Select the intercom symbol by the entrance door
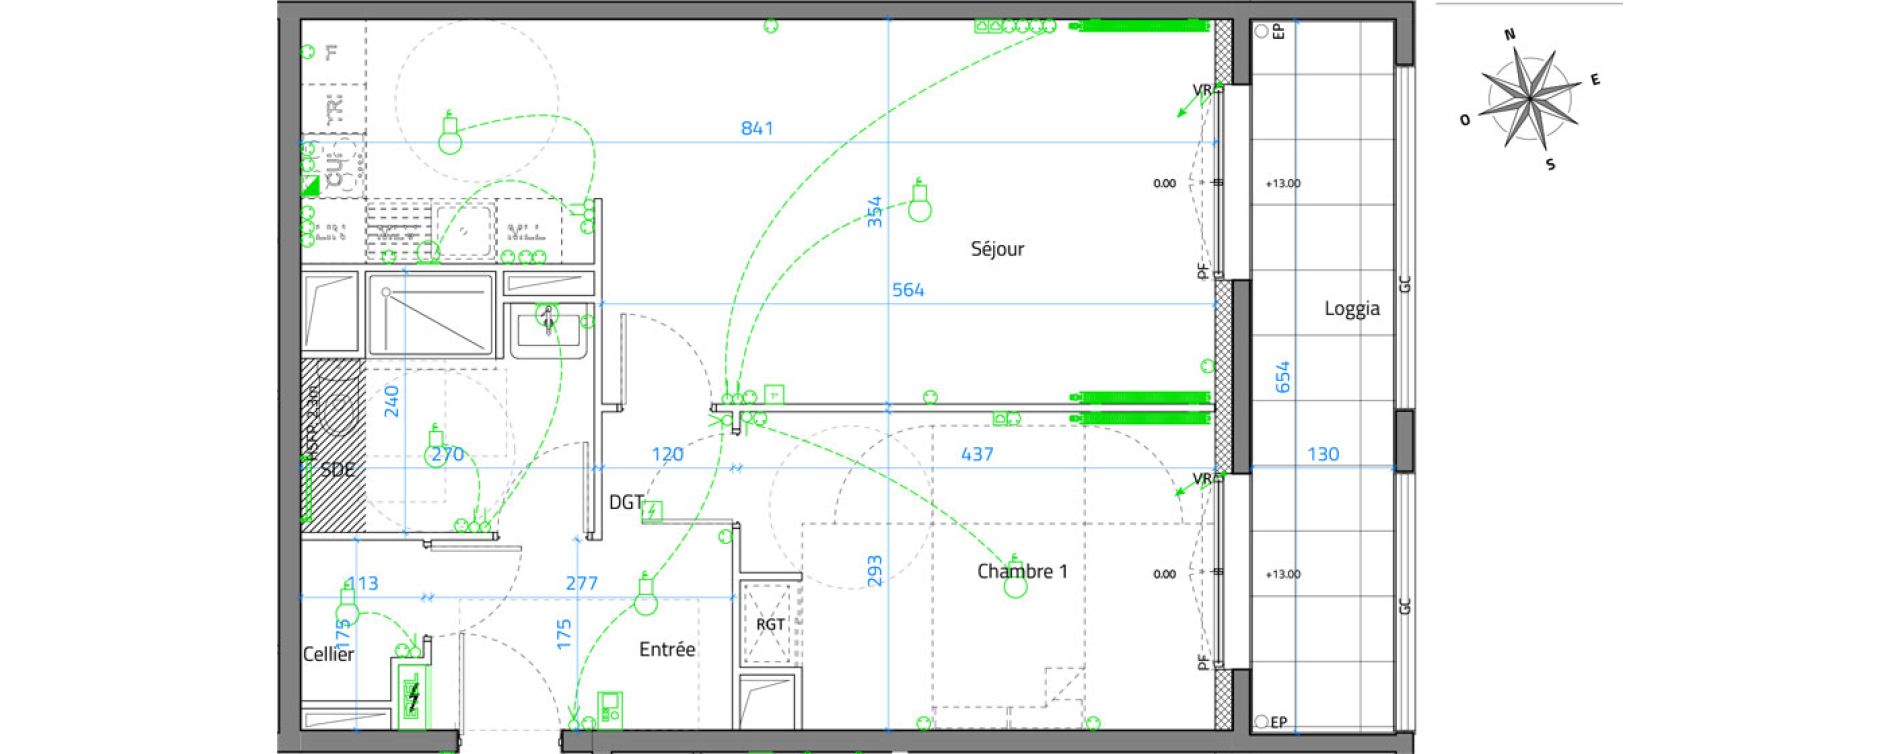The height and width of the screenshot is (754, 1900). 610,709
